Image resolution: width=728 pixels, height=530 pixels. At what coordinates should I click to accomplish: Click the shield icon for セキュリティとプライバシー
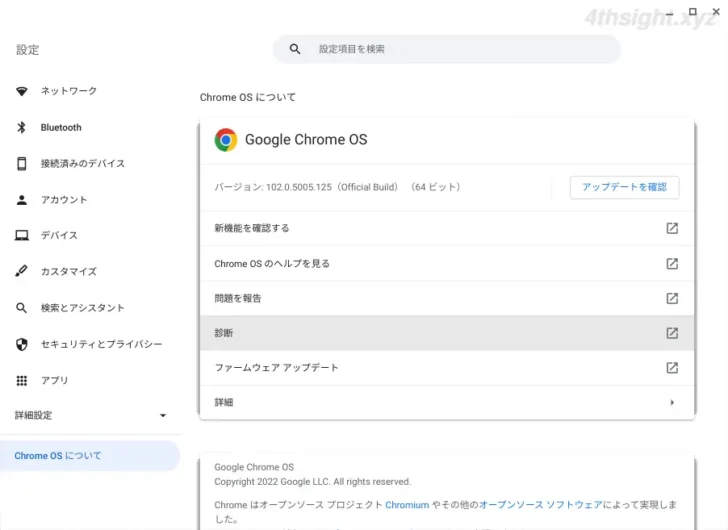[x=21, y=344]
